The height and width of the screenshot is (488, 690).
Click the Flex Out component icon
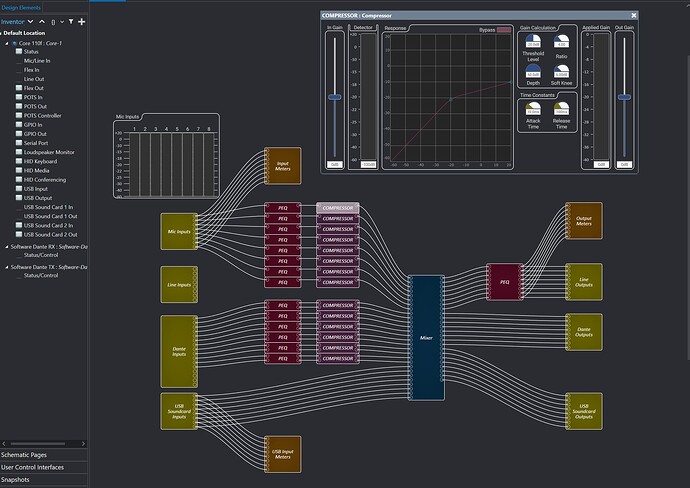click(x=19, y=88)
